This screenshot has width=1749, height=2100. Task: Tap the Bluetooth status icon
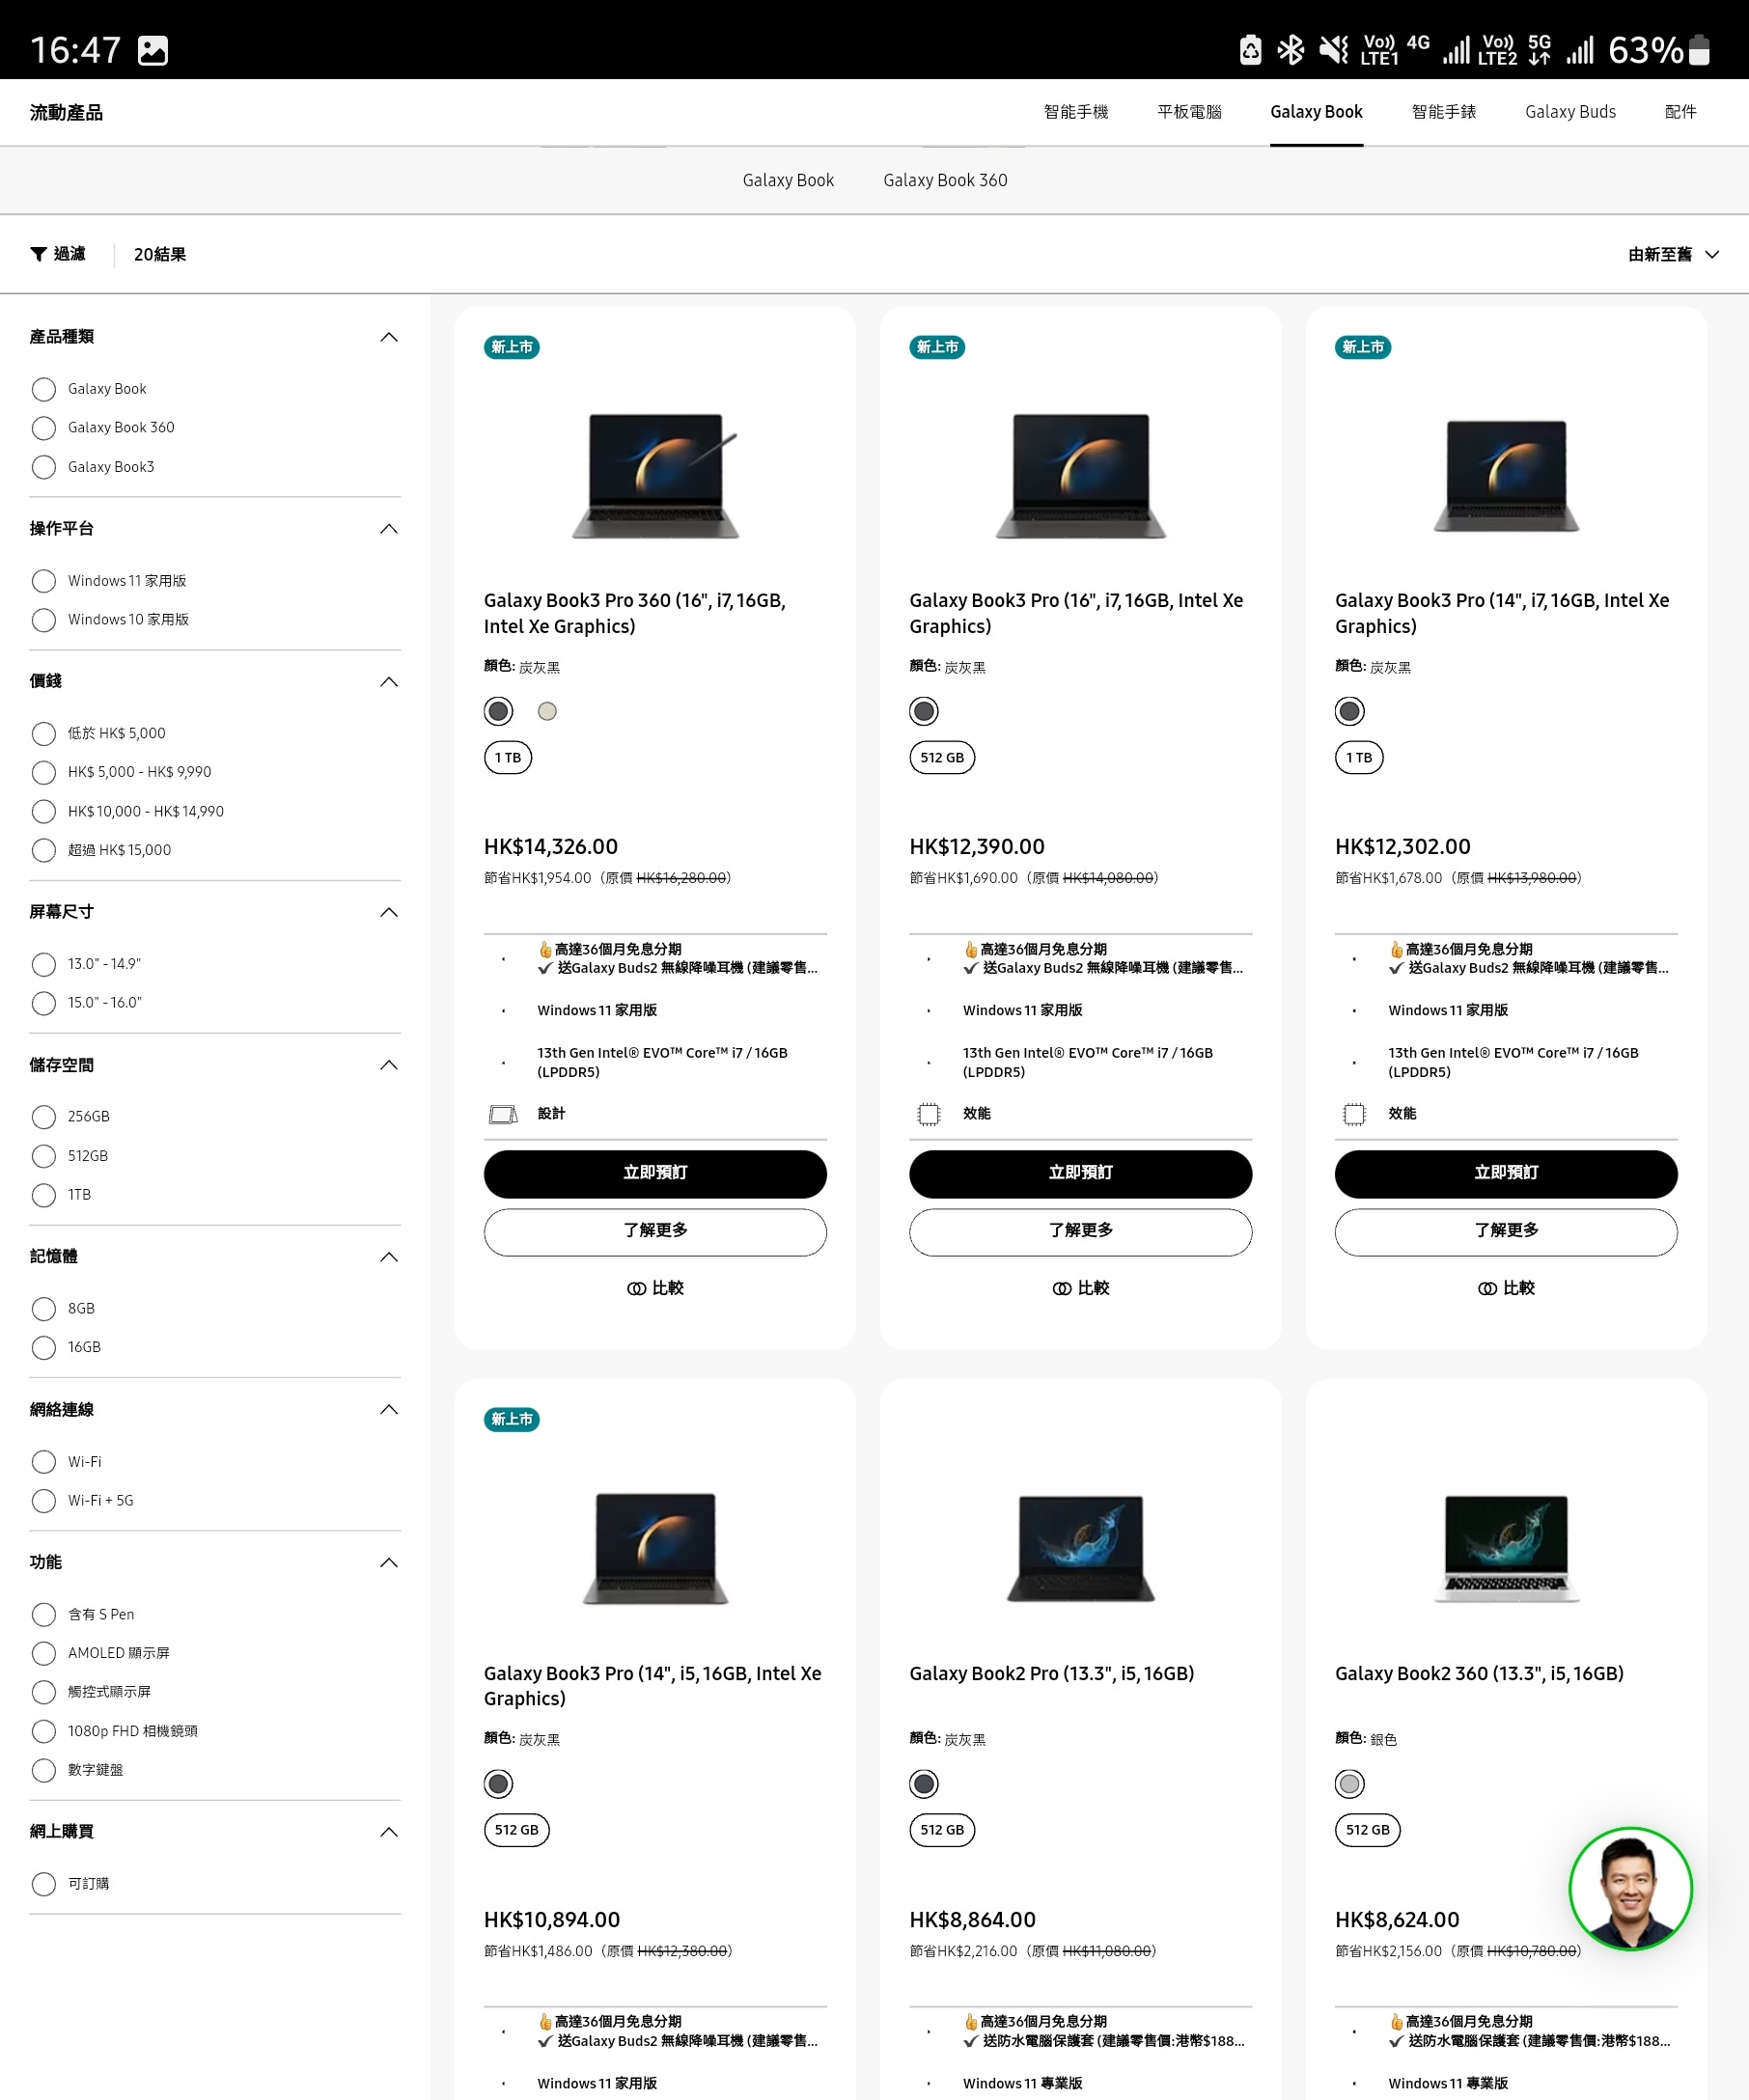1291,50
